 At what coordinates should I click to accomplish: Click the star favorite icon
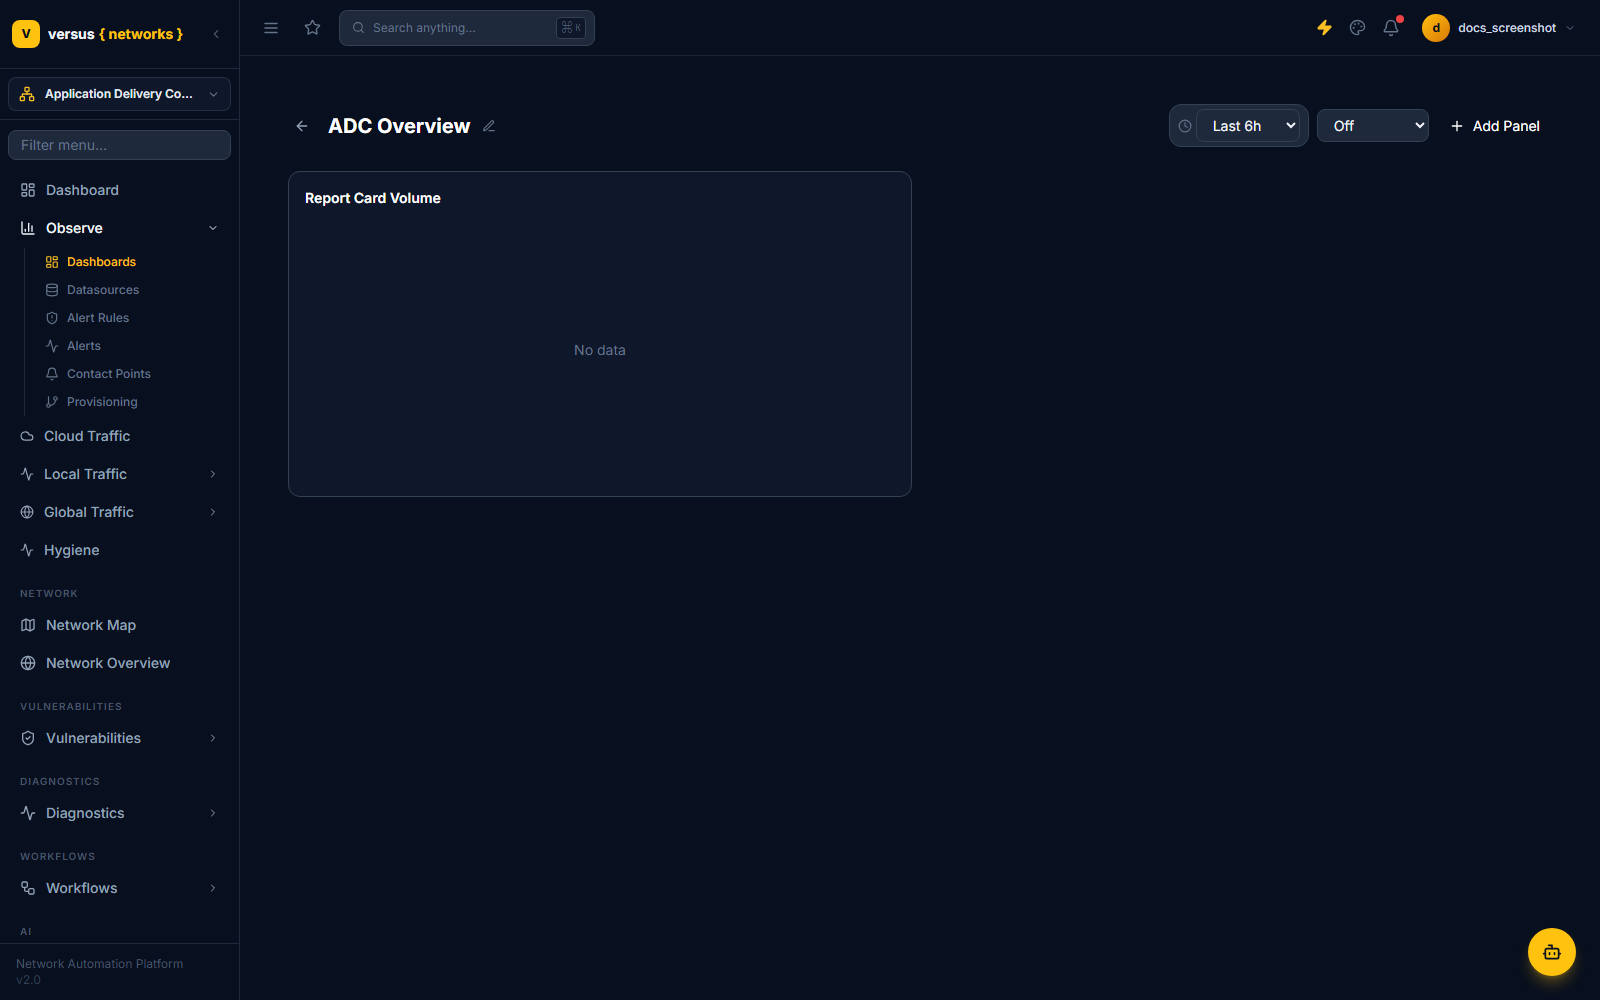point(312,28)
